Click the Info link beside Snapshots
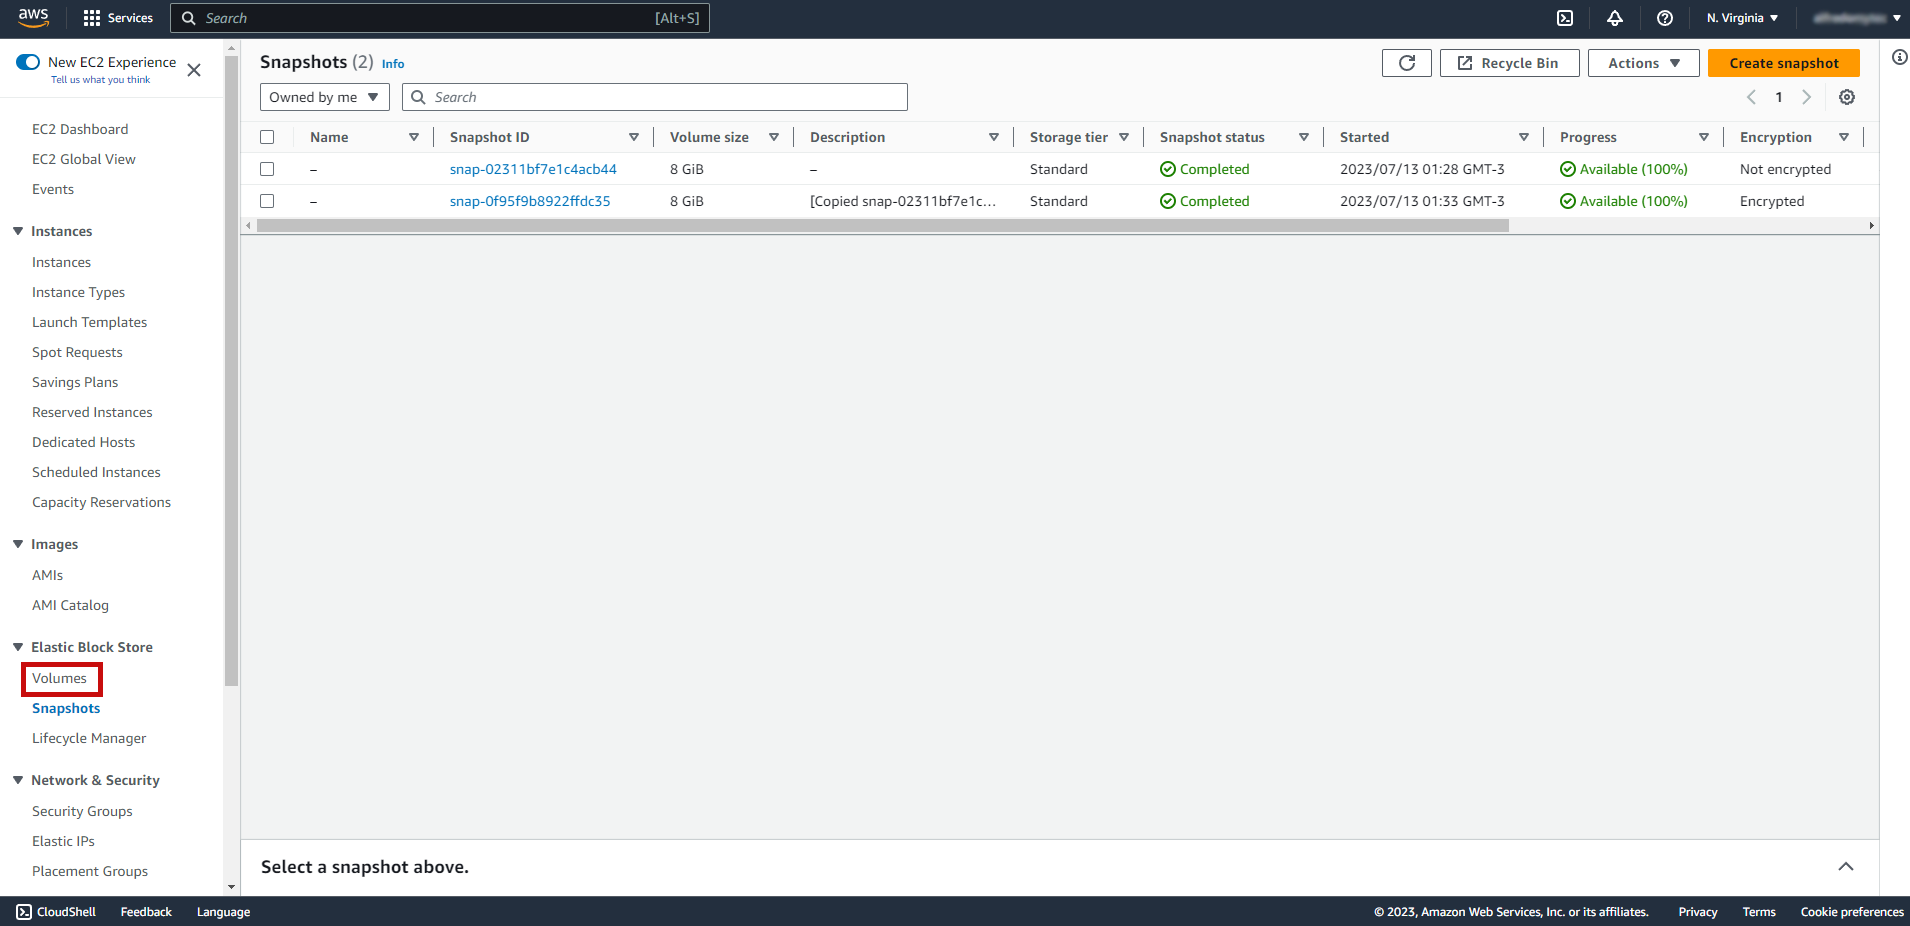 tap(393, 64)
